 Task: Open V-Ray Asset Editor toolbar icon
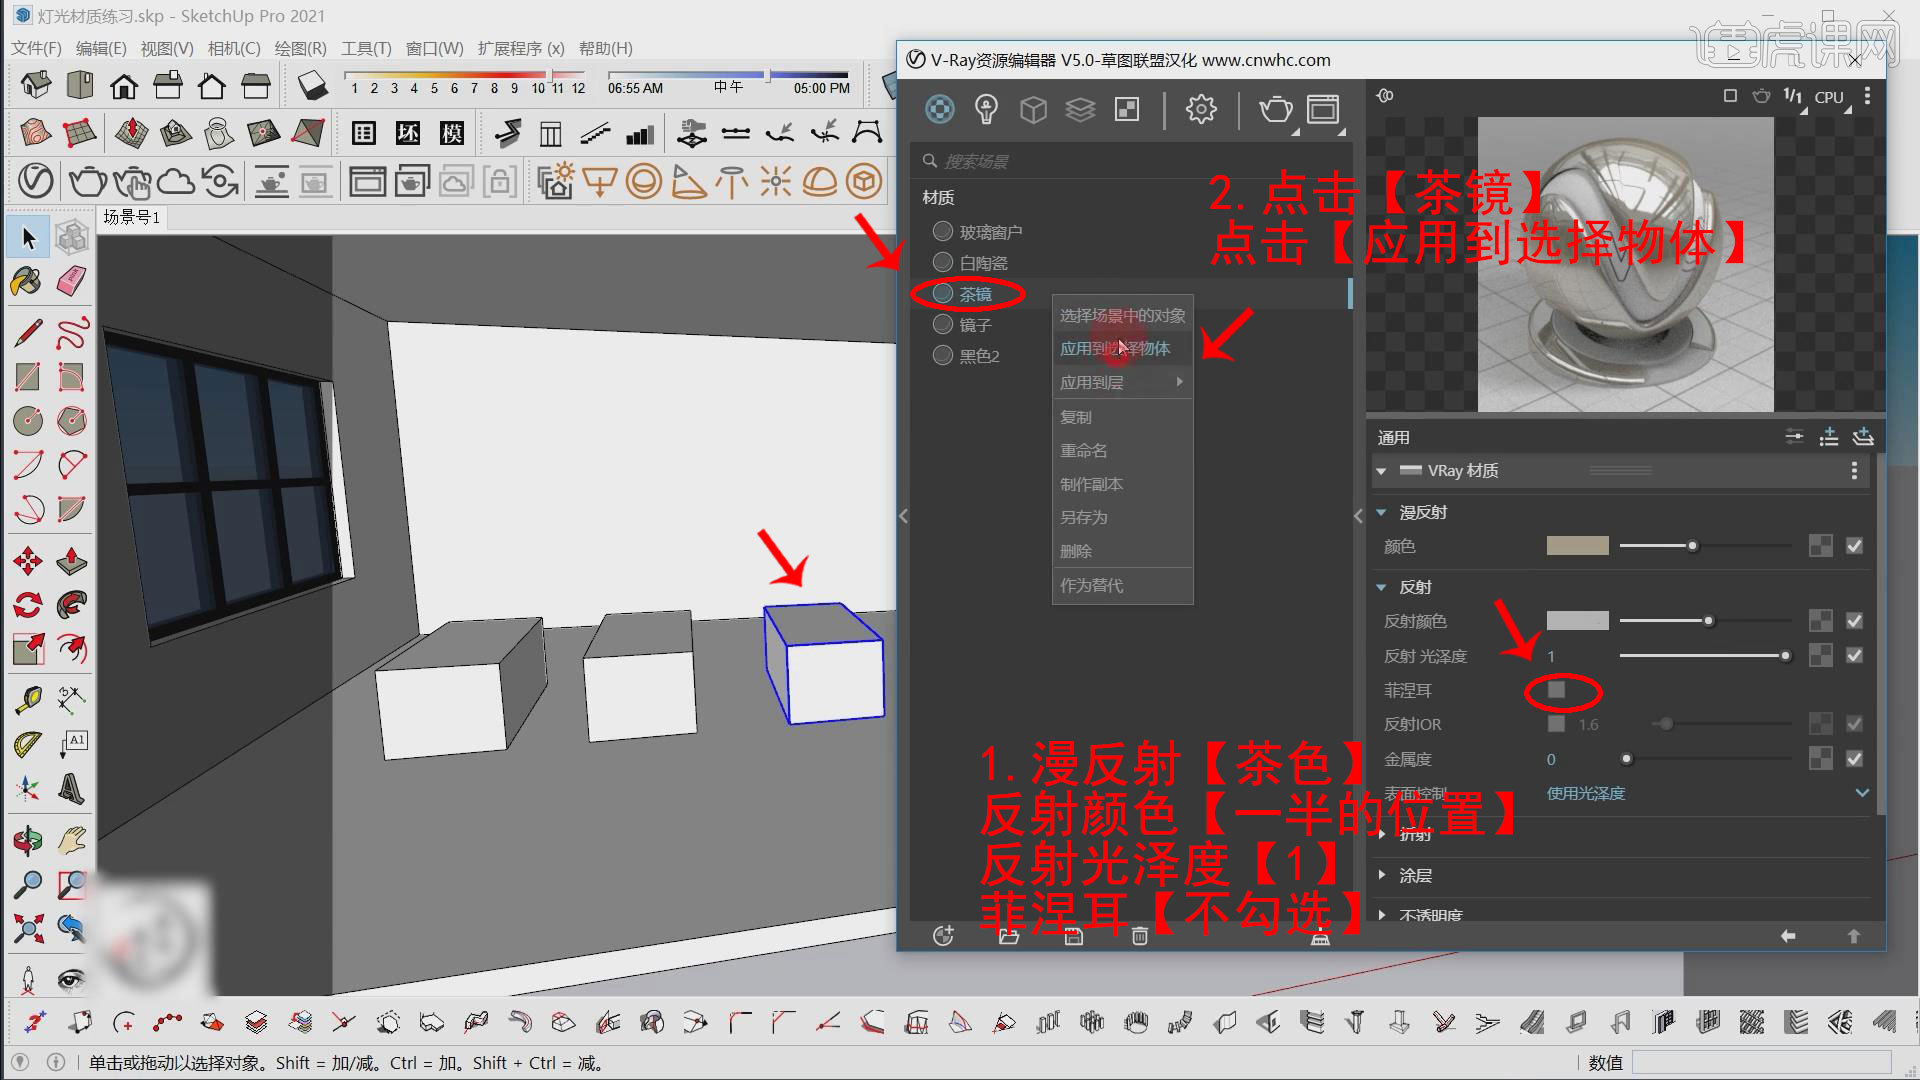pyautogui.click(x=35, y=181)
